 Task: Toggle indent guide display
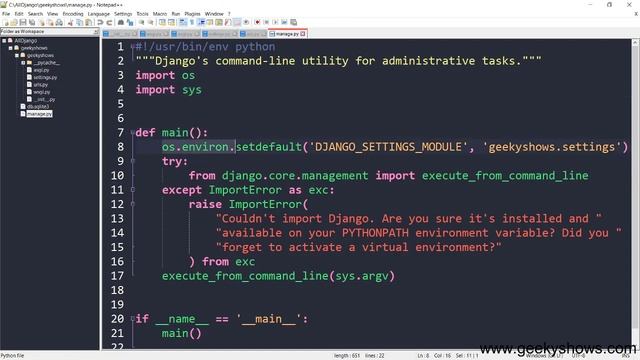(202, 22)
